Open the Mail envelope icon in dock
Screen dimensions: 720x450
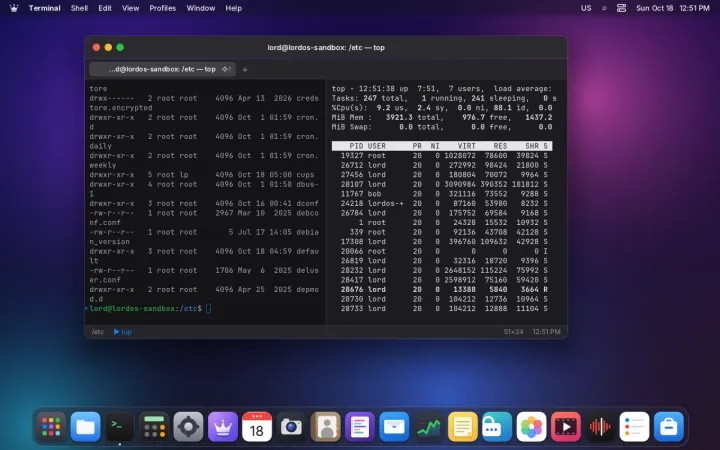[x=394, y=427]
